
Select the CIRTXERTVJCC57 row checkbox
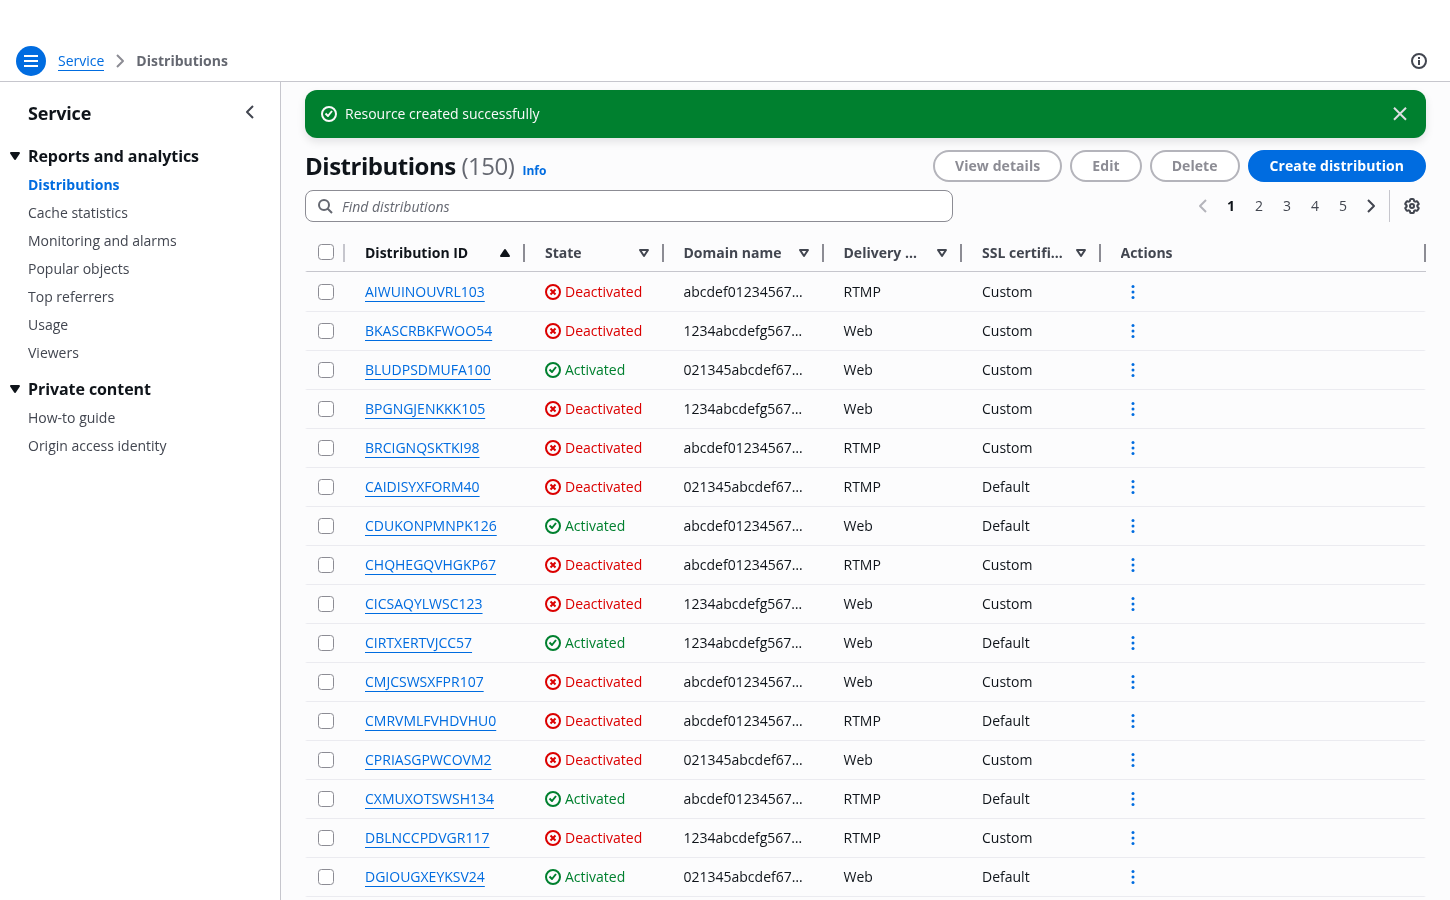[x=326, y=643]
